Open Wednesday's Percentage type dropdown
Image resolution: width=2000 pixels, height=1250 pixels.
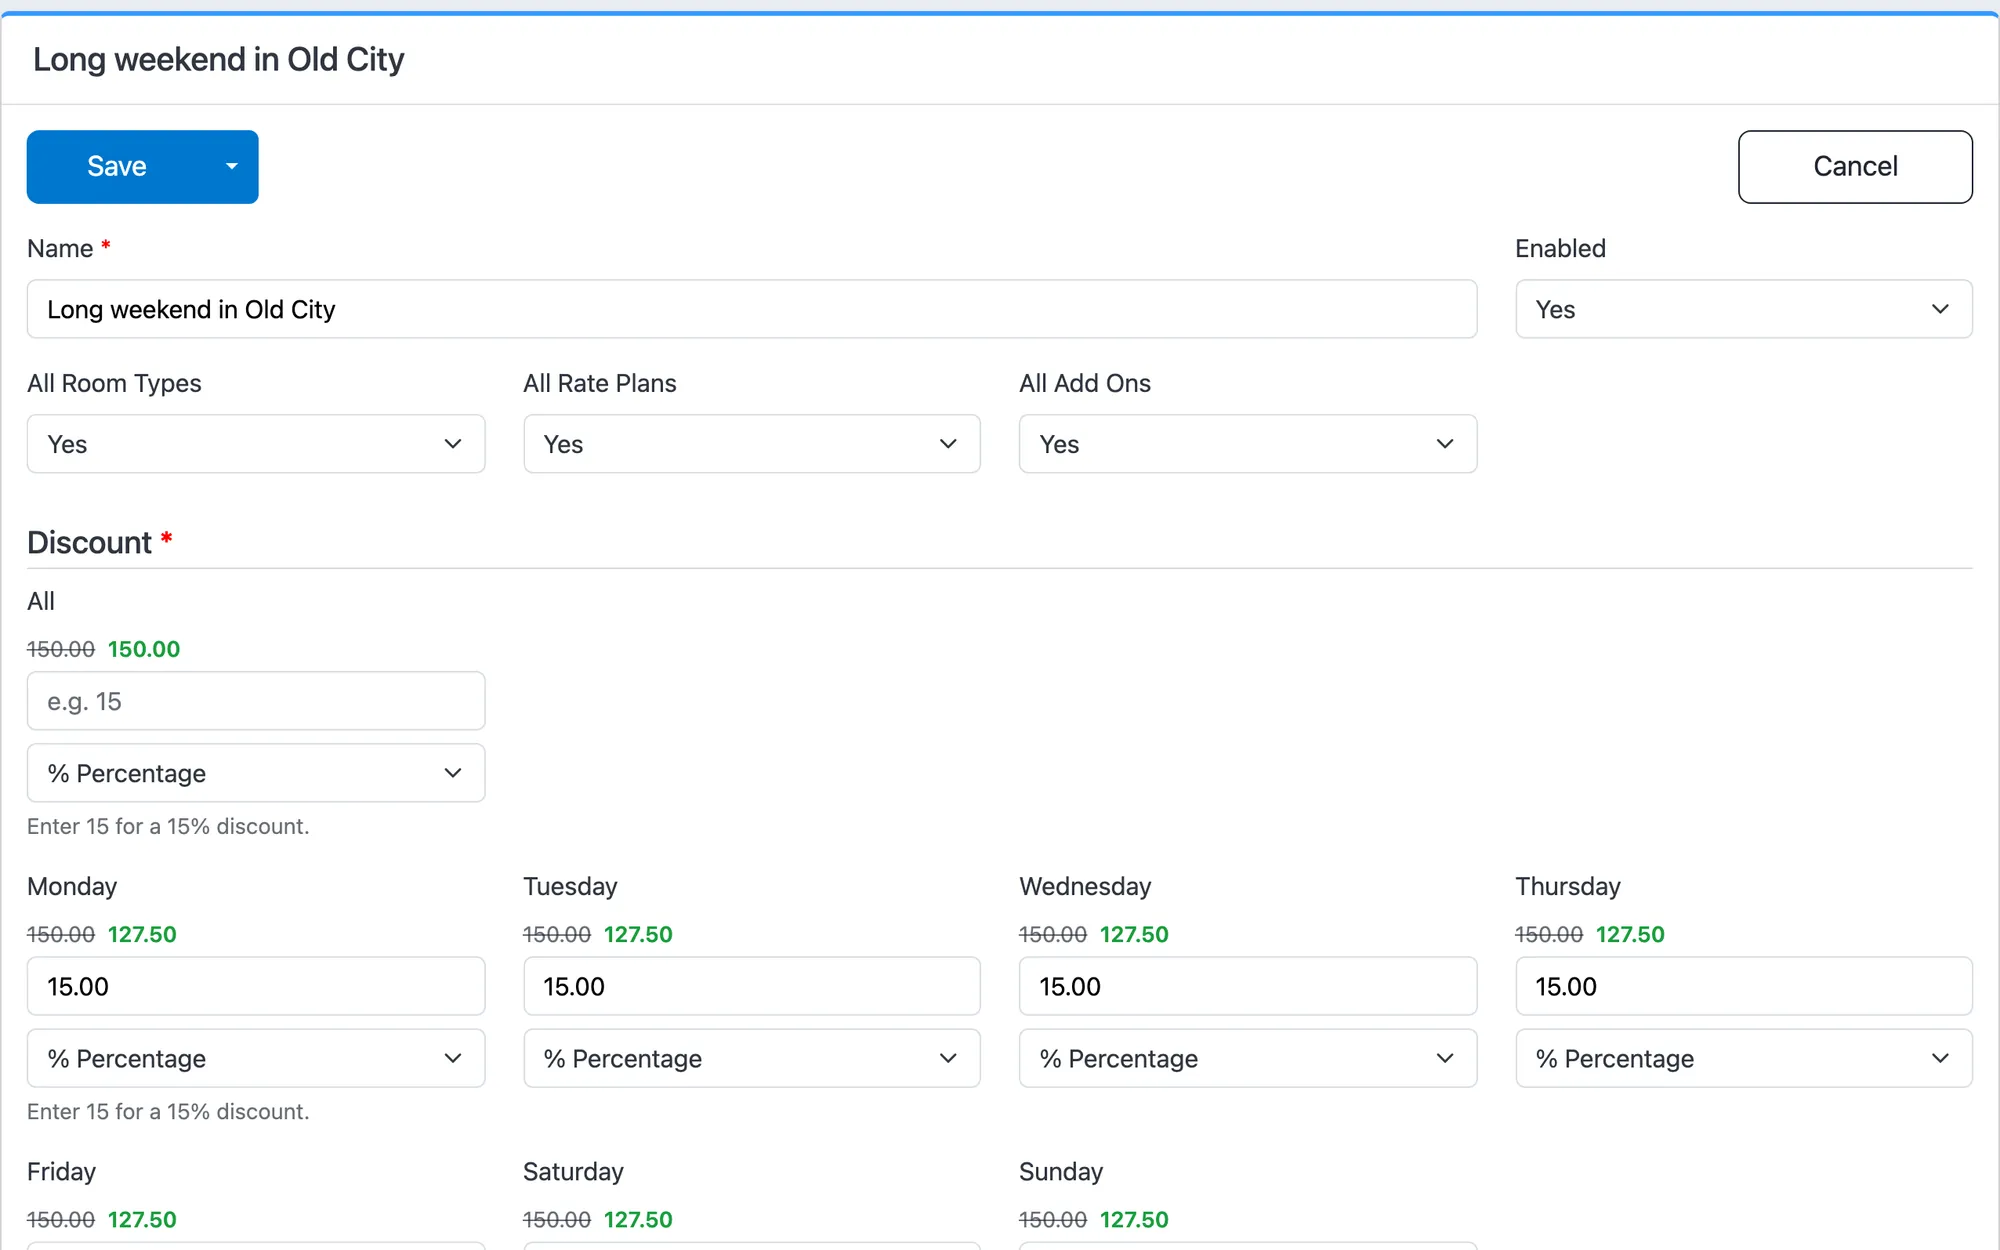point(1248,1058)
